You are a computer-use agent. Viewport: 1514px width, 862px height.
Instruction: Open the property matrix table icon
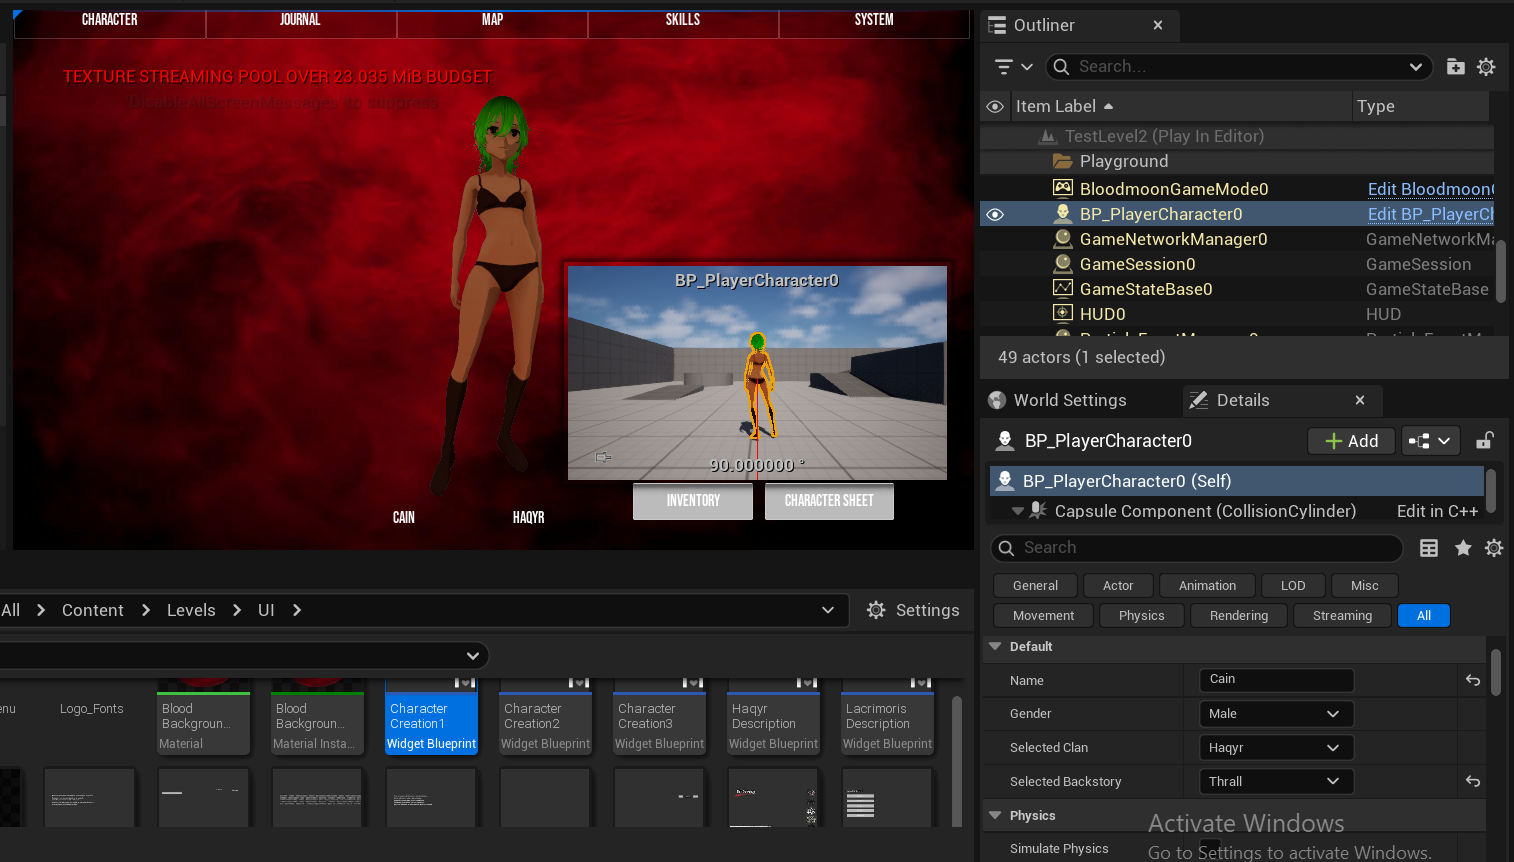coord(1429,548)
